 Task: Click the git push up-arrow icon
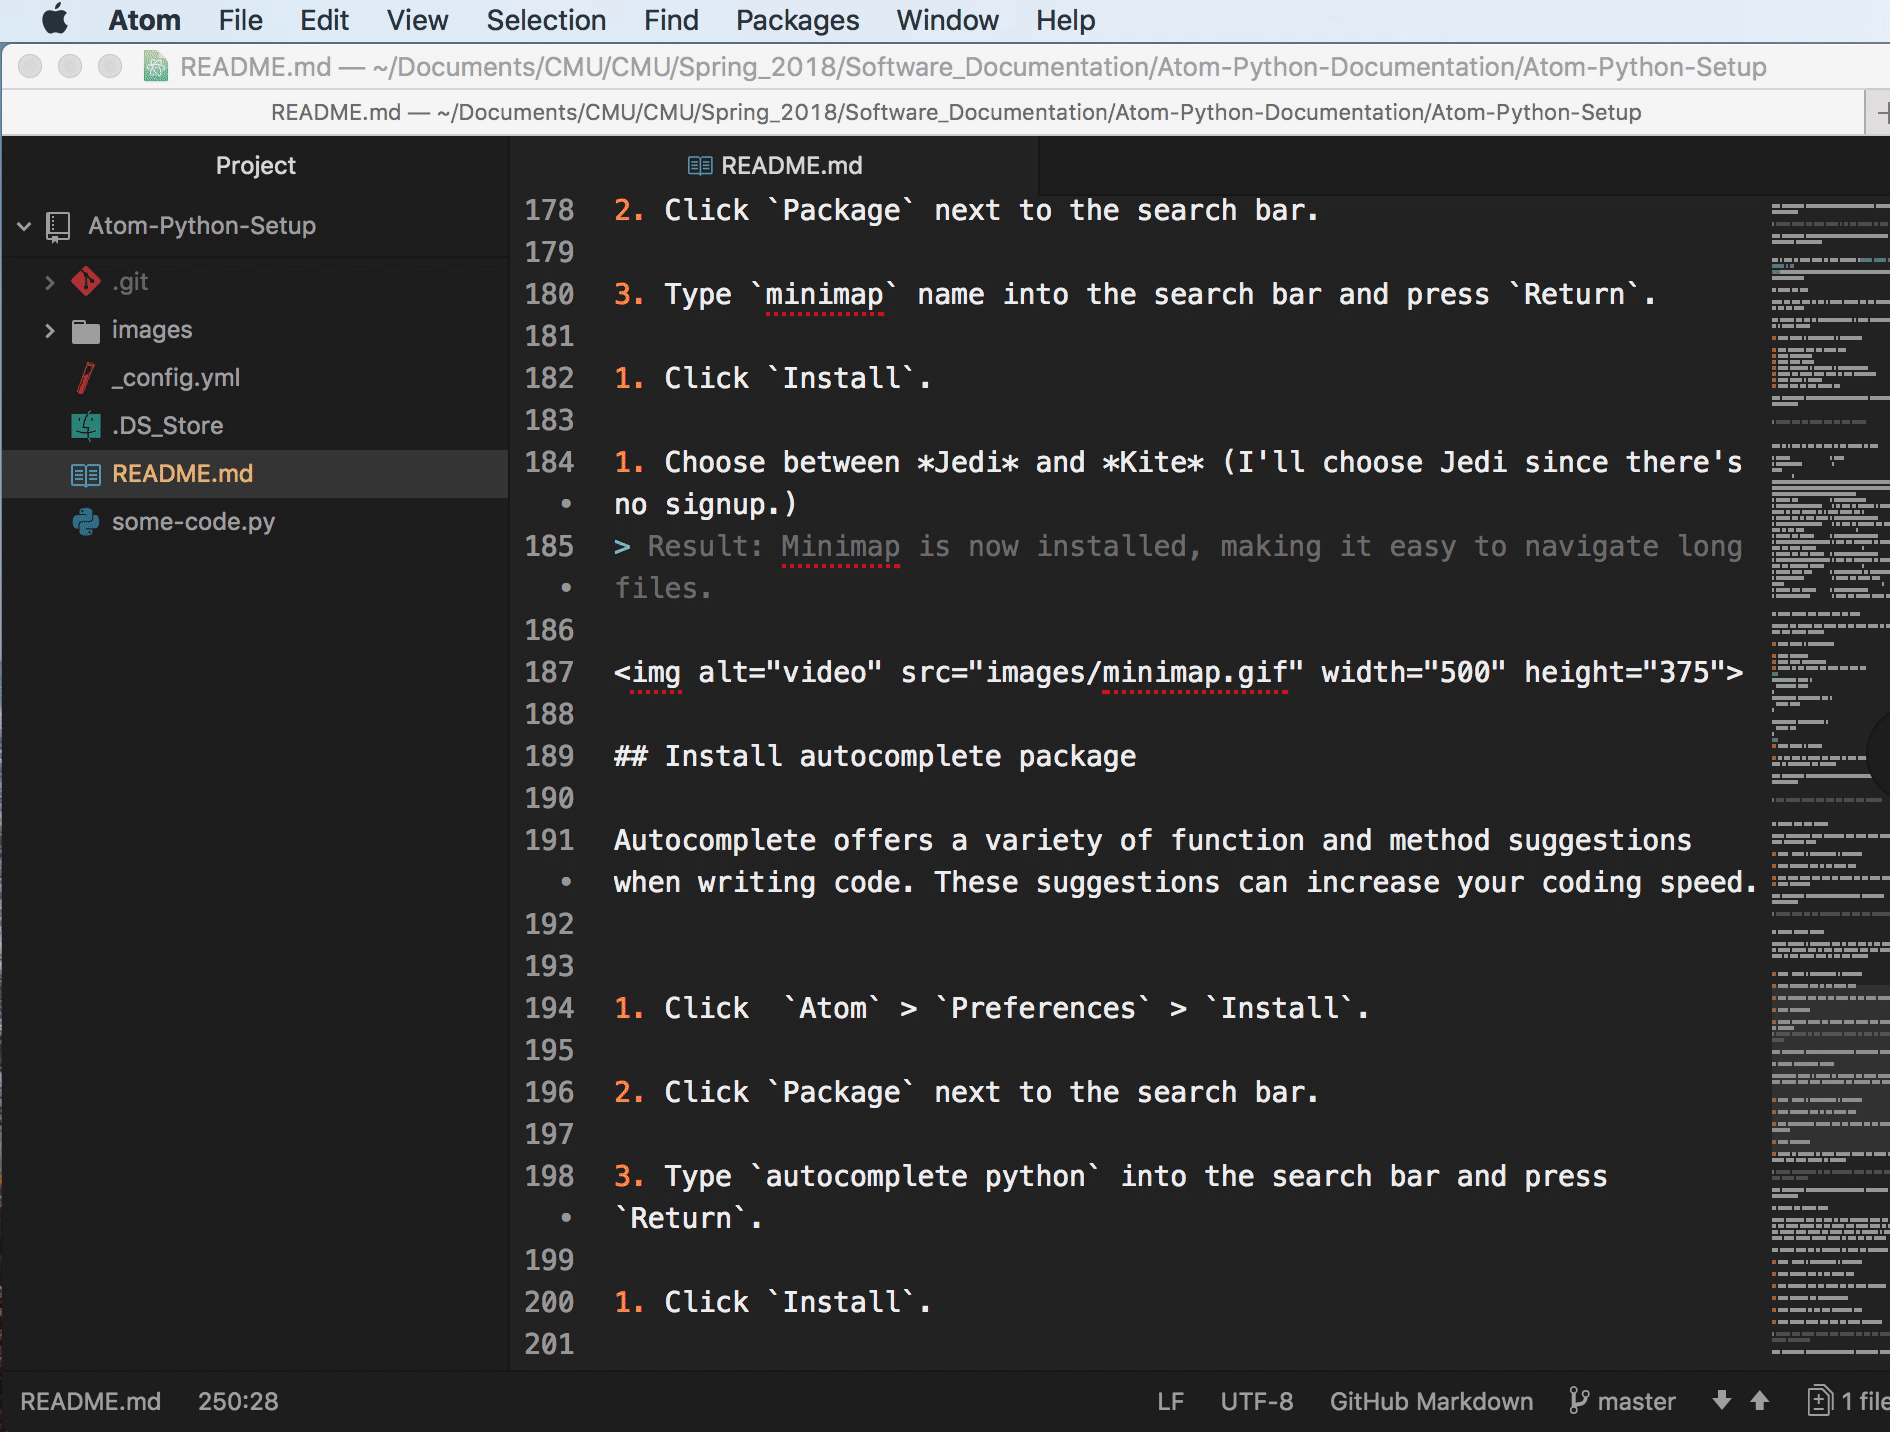[1759, 1400]
